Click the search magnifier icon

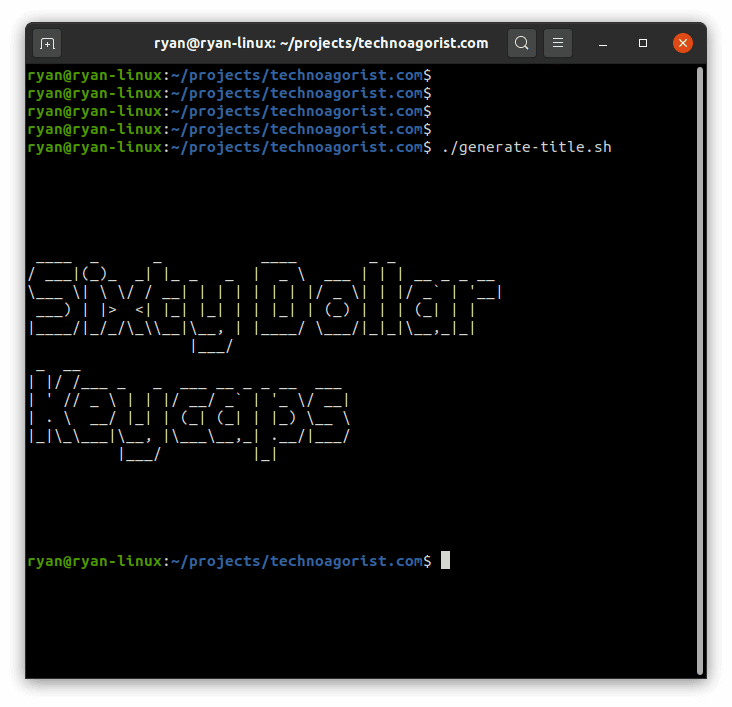click(521, 43)
